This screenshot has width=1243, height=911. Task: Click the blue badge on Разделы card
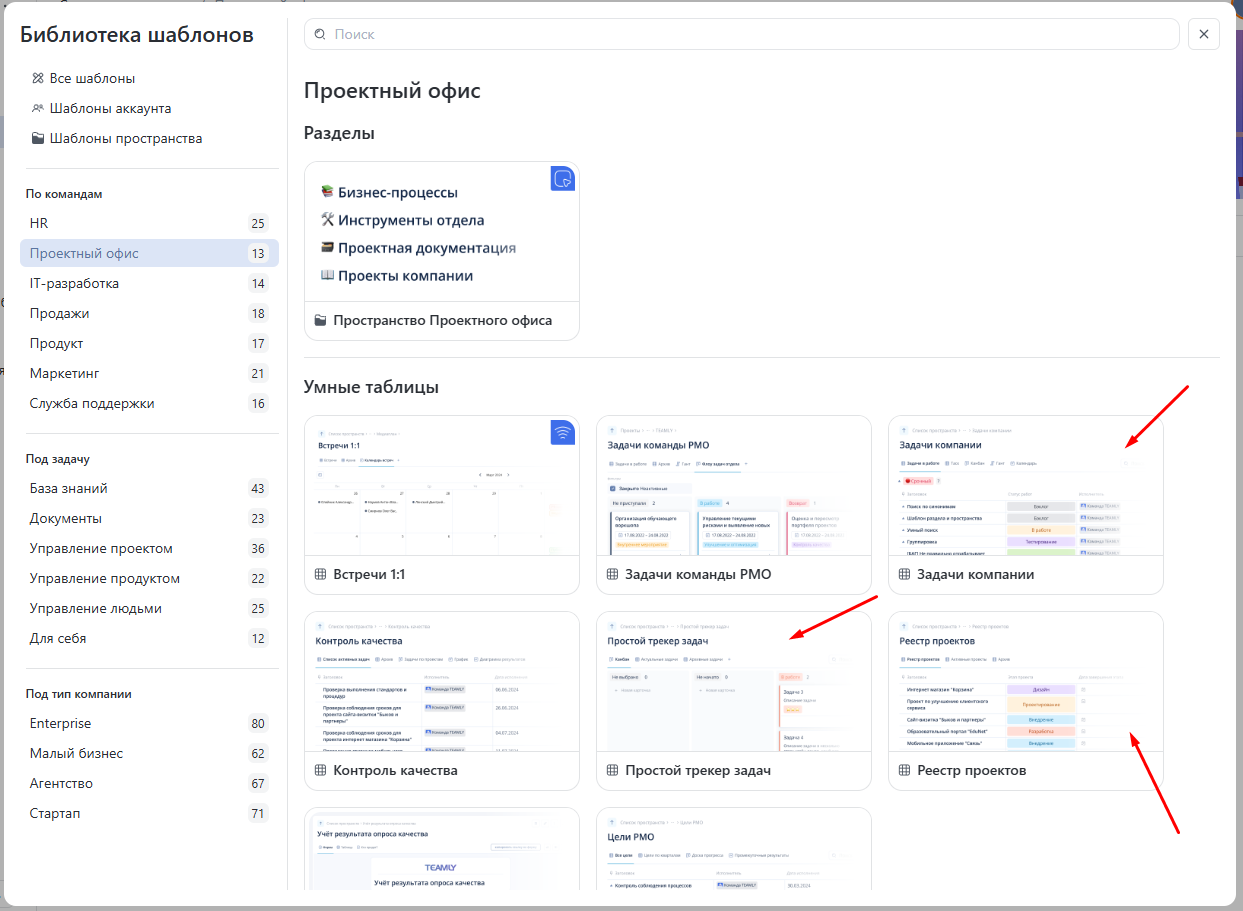tap(564, 178)
